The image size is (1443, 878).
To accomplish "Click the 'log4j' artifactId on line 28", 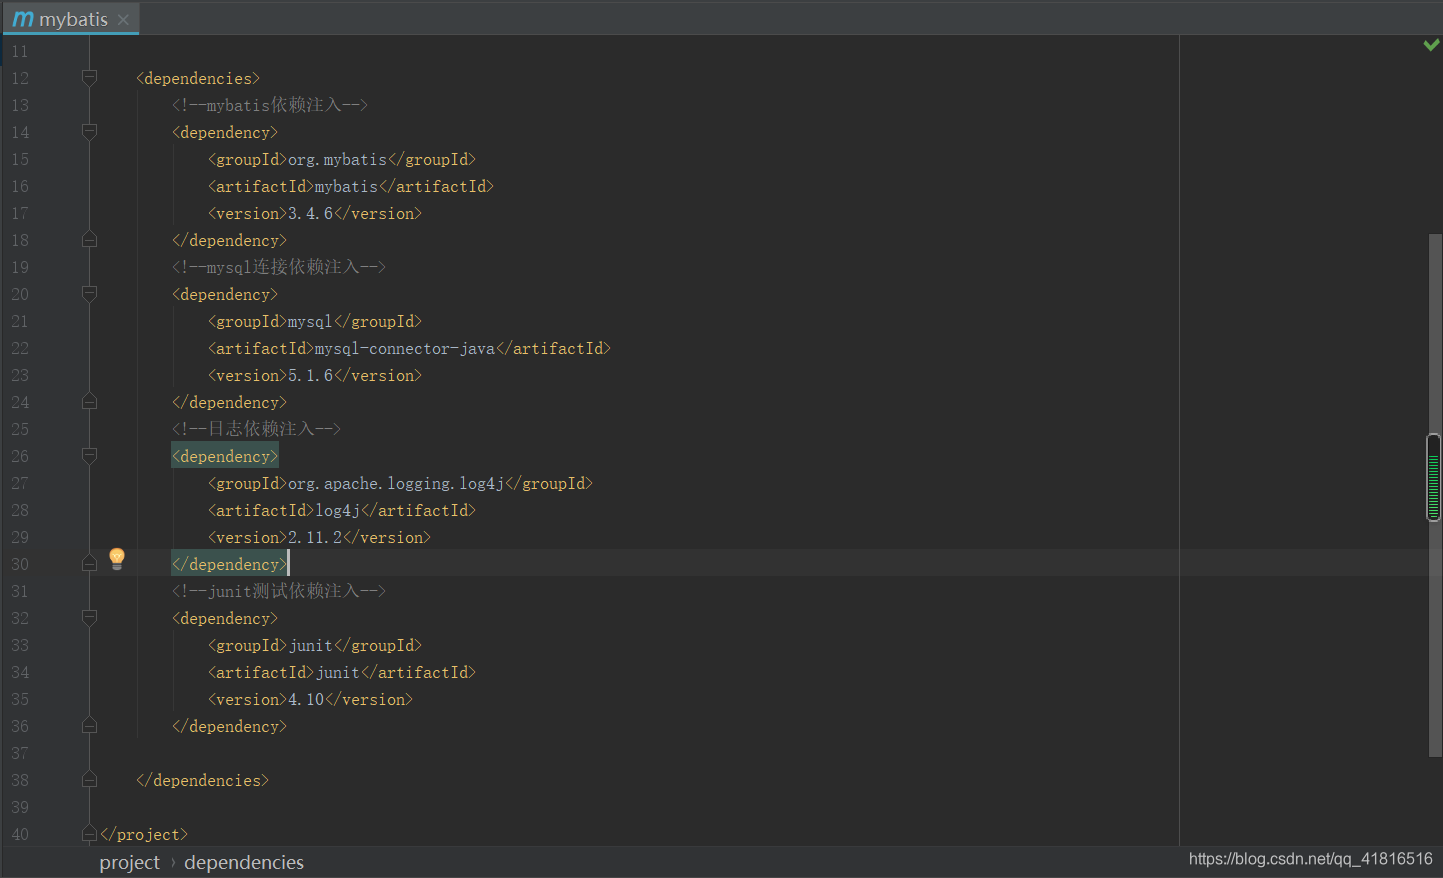I will coord(337,510).
